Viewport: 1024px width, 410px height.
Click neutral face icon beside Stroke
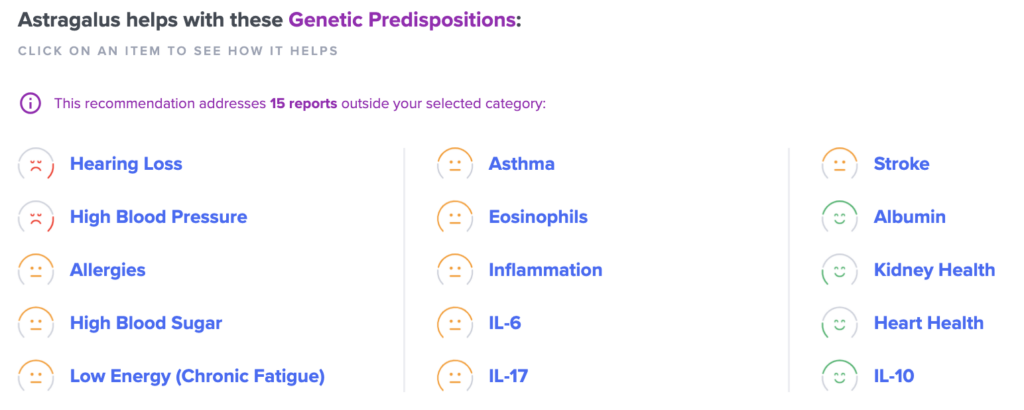[x=840, y=164]
